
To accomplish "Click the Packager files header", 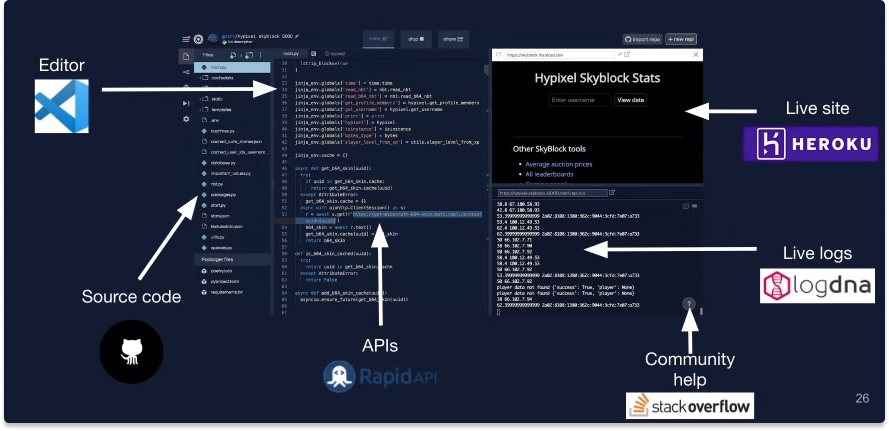I will tap(232, 259).
